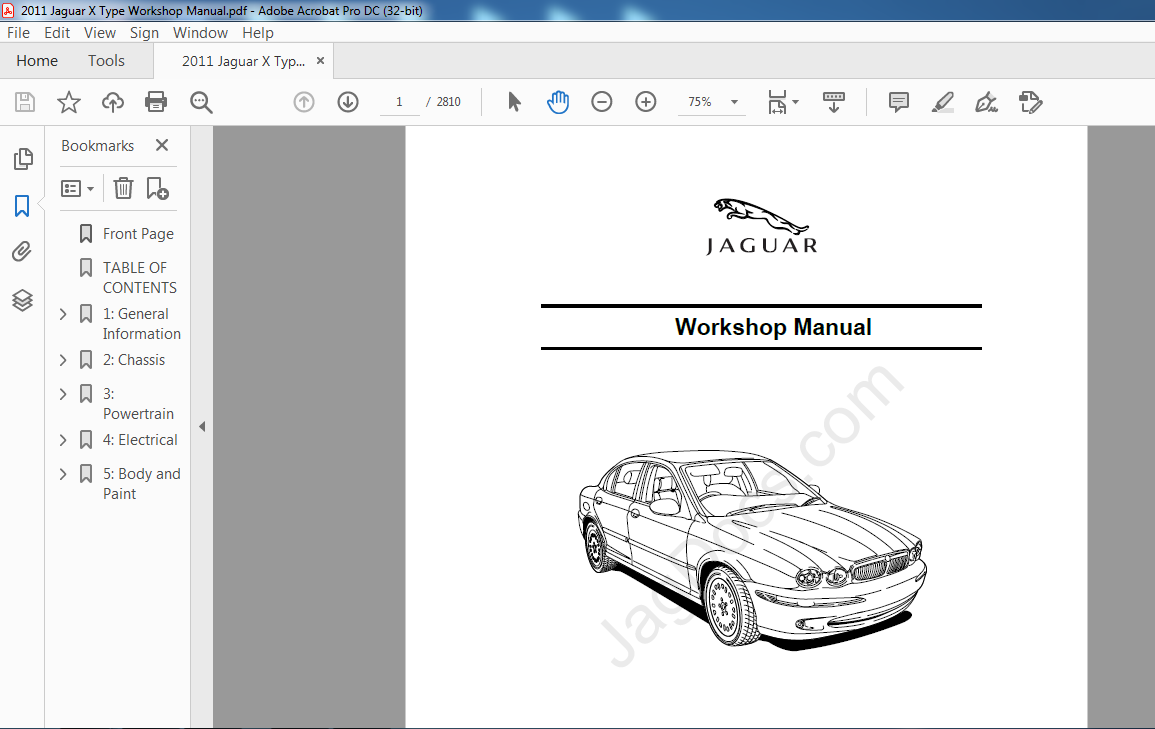Open the View menu
The image size is (1155, 729).
99,32
